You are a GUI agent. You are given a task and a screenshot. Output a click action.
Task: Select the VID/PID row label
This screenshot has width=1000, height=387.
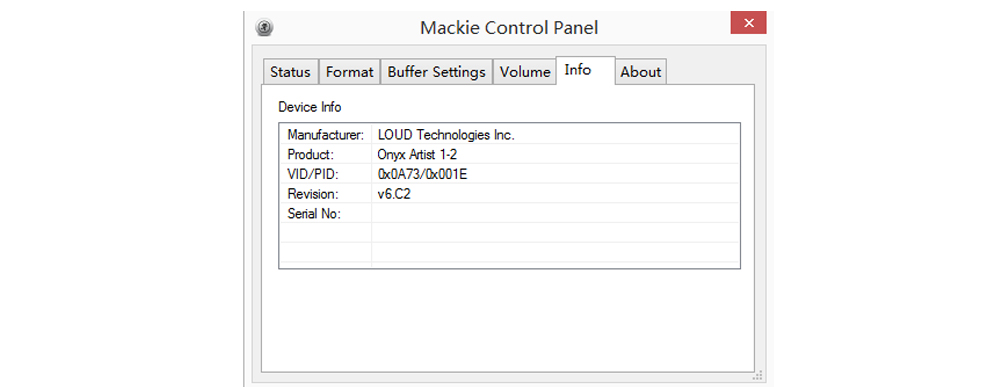(x=312, y=174)
